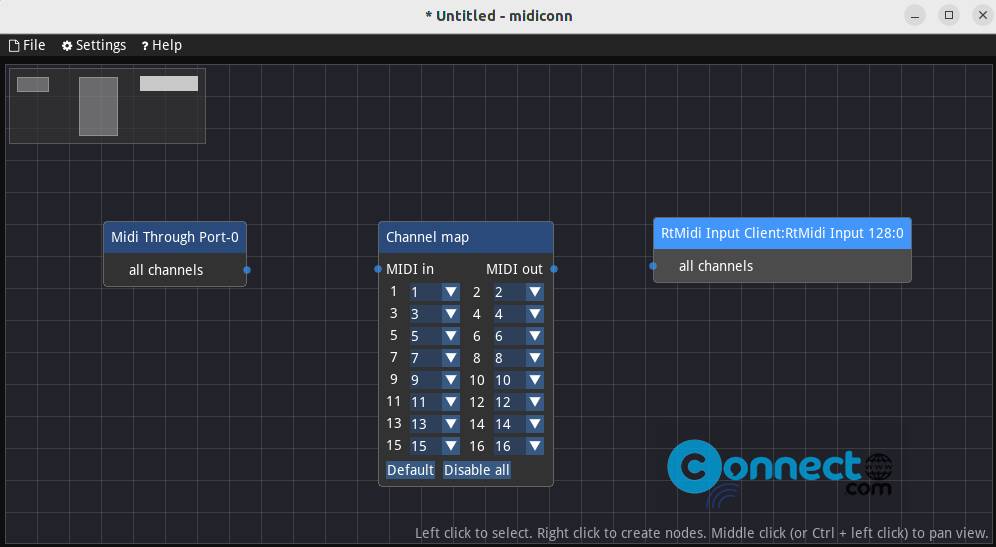This screenshot has width=996, height=547.
Task: Select the Midi Through Port-0 node title
Action: (x=175, y=237)
